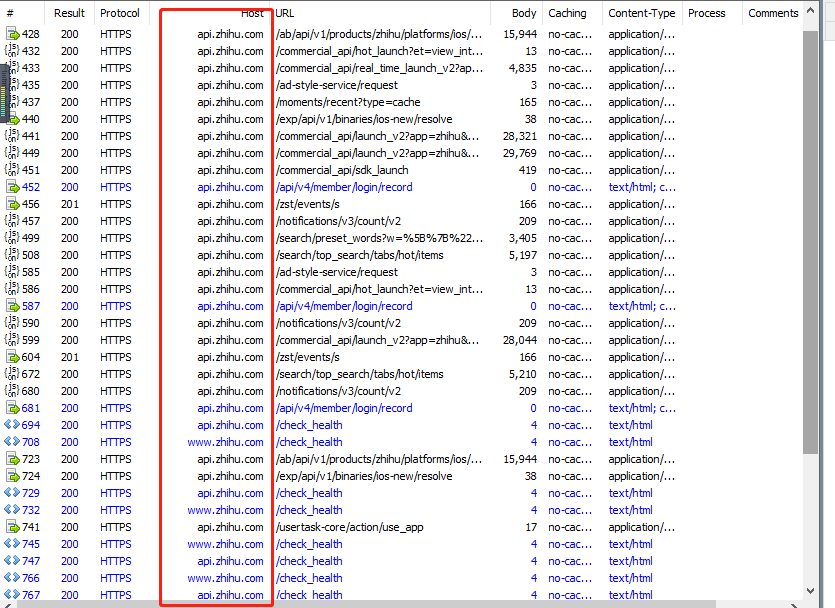Click the Content-Type column header
The width and height of the screenshot is (835, 608).
click(641, 13)
